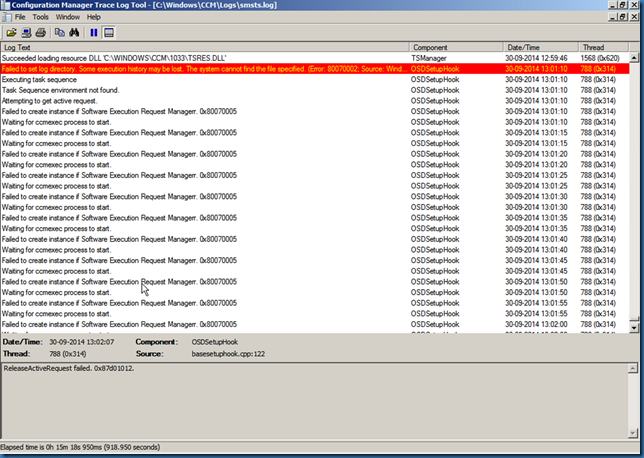
Task: Click the Thread column header
Action: point(603,47)
